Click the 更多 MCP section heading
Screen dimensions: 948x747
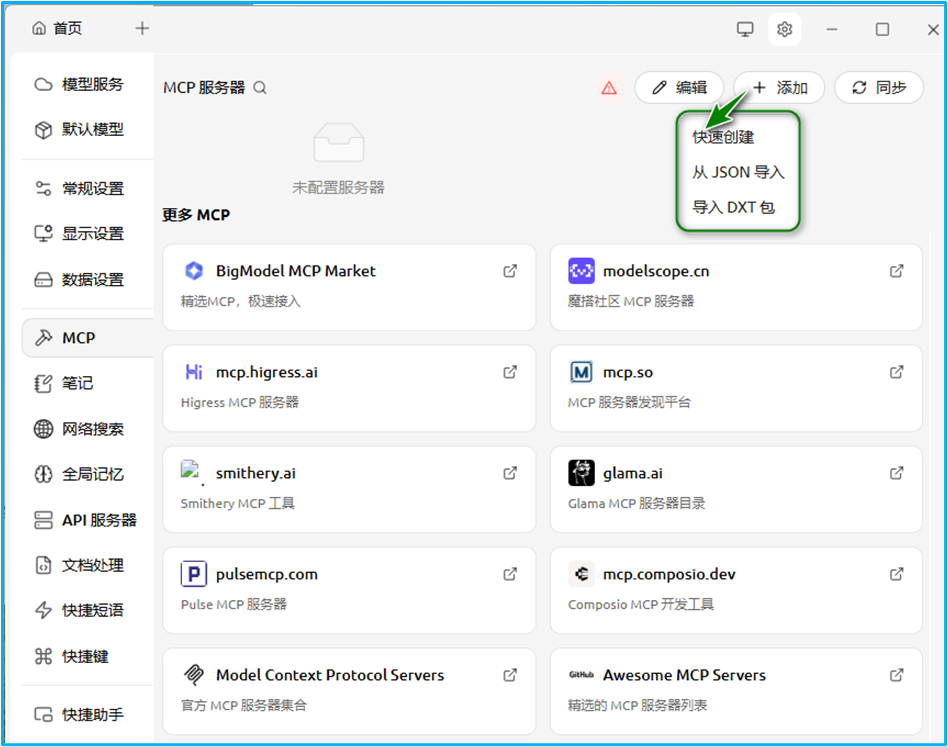196,215
